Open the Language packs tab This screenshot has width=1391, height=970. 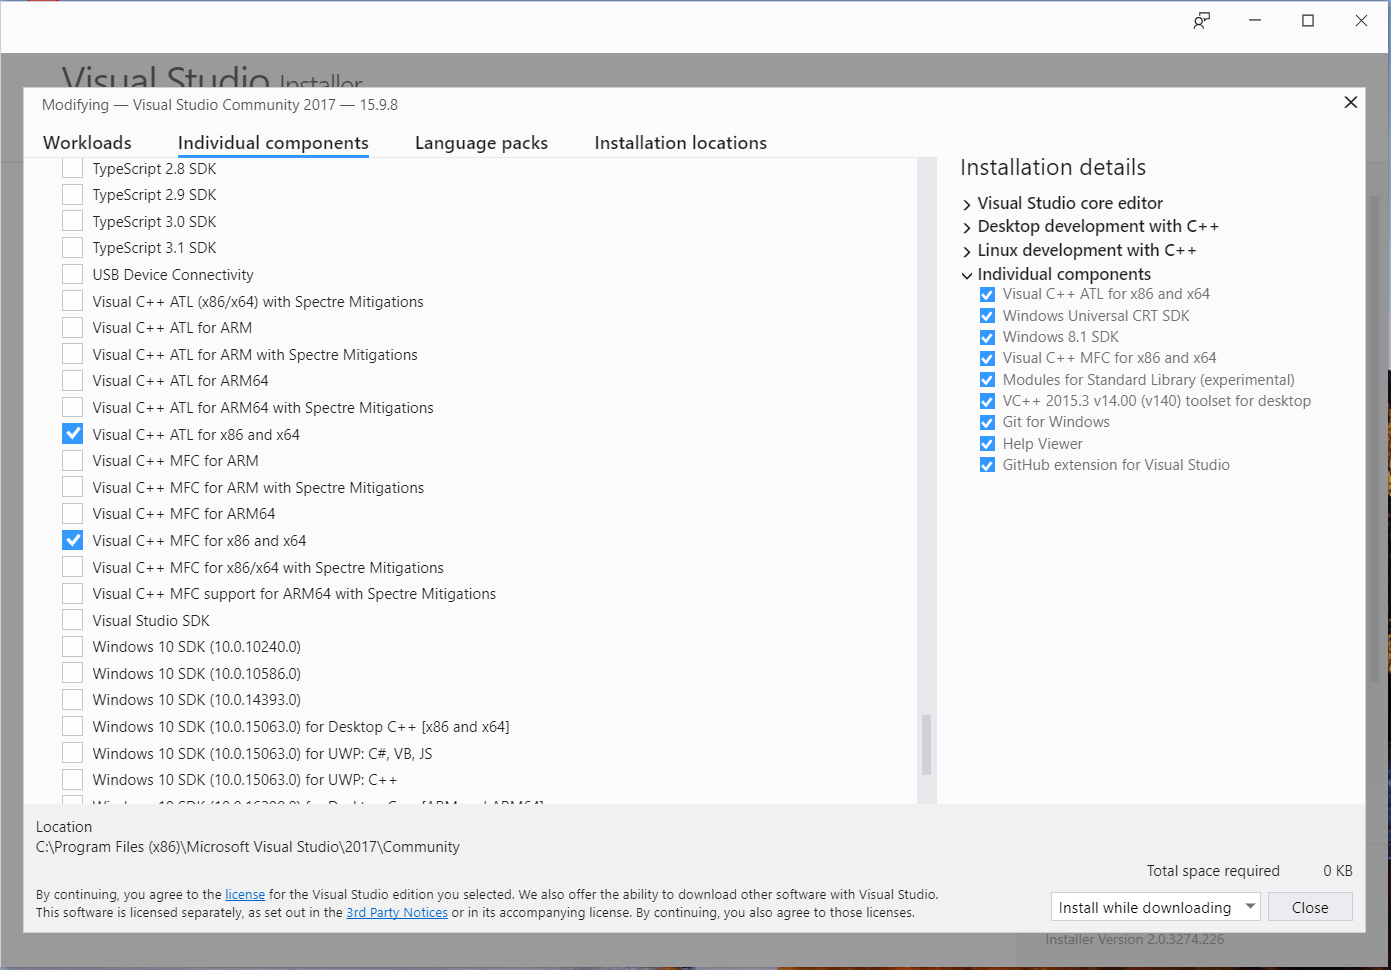point(481,143)
